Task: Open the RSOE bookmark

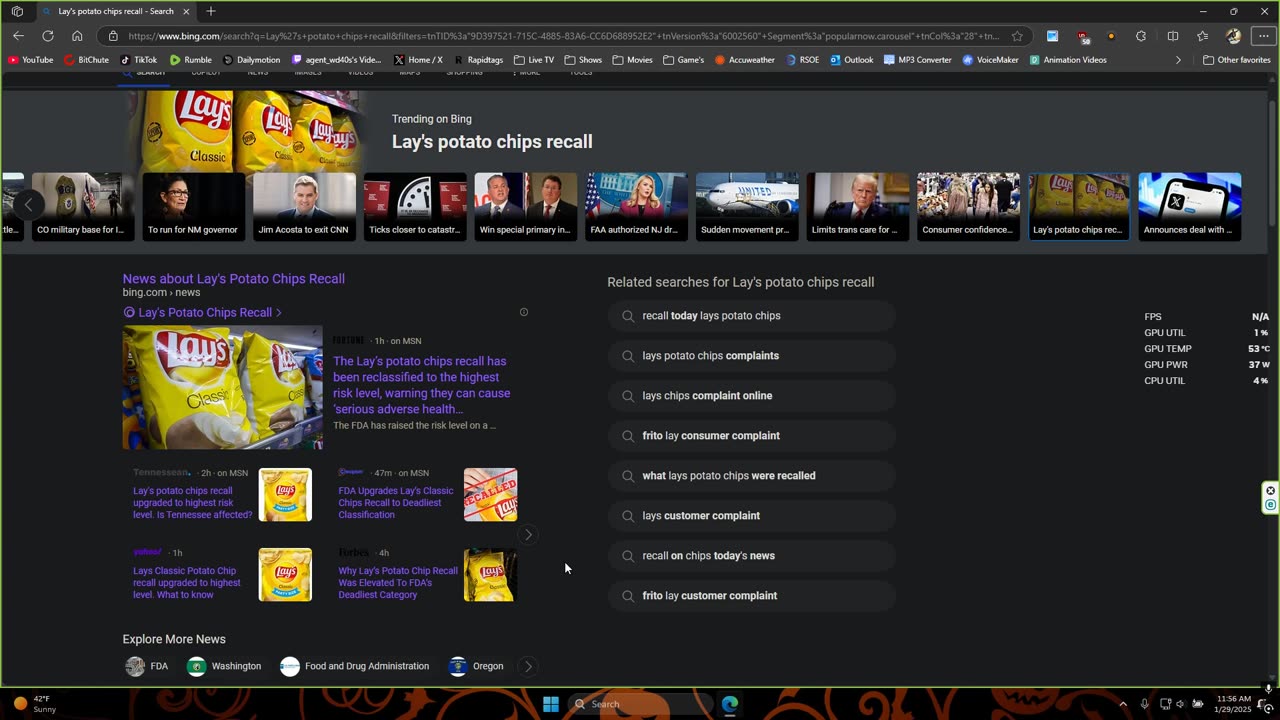Action: tap(802, 60)
